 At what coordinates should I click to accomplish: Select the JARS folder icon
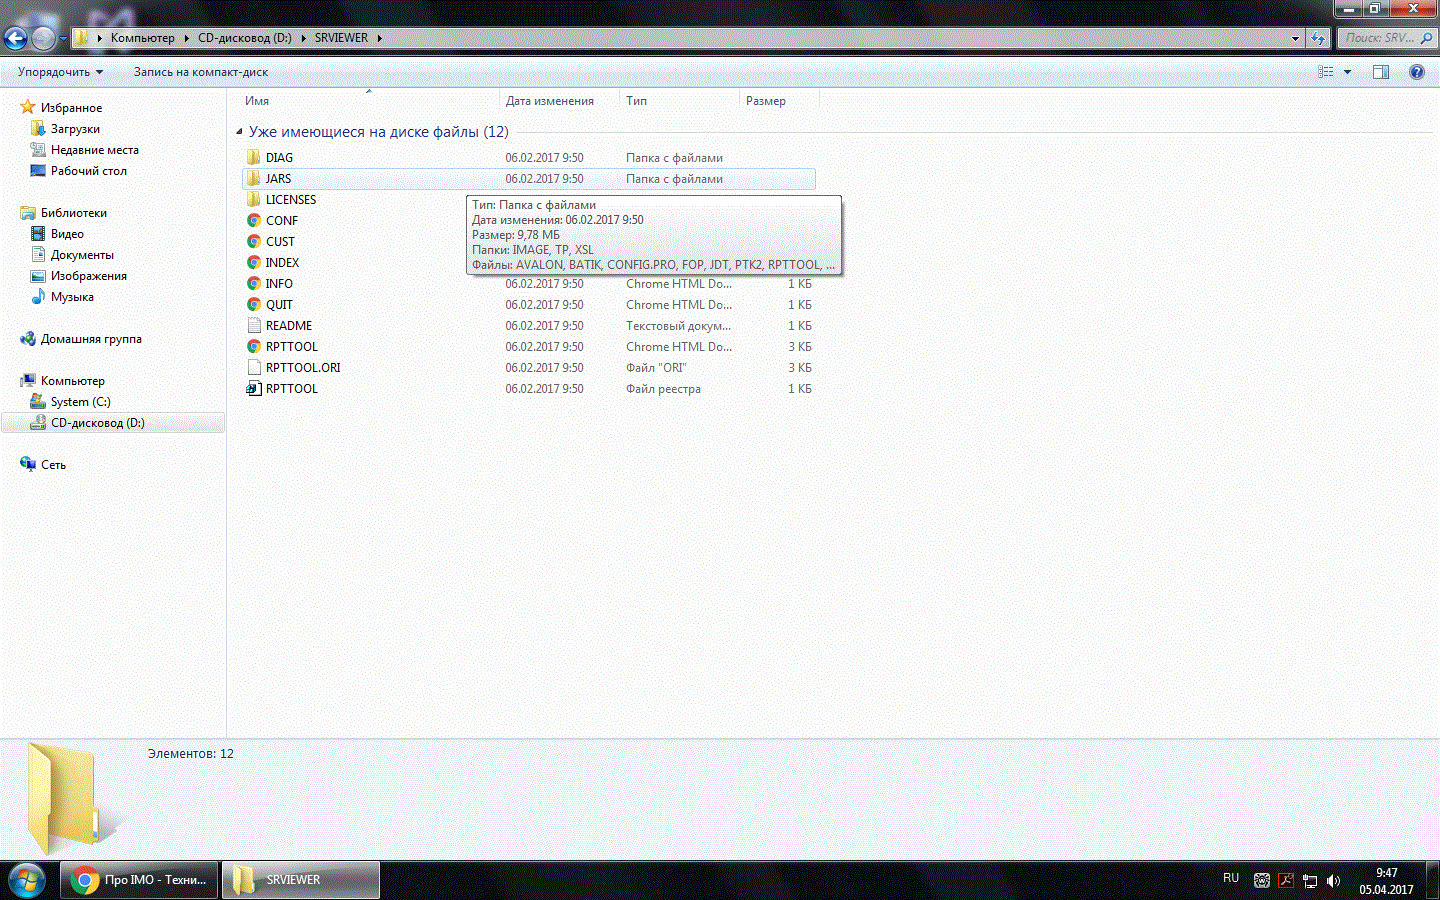(x=254, y=179)
